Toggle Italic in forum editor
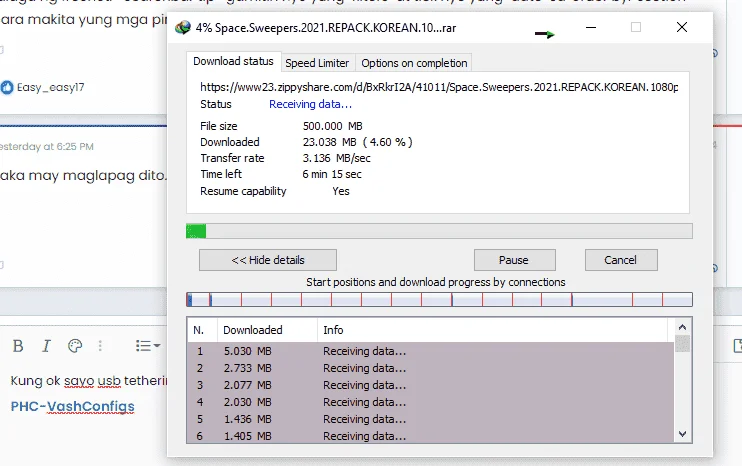This screenshot has height=466, width=742. point(46,346)
